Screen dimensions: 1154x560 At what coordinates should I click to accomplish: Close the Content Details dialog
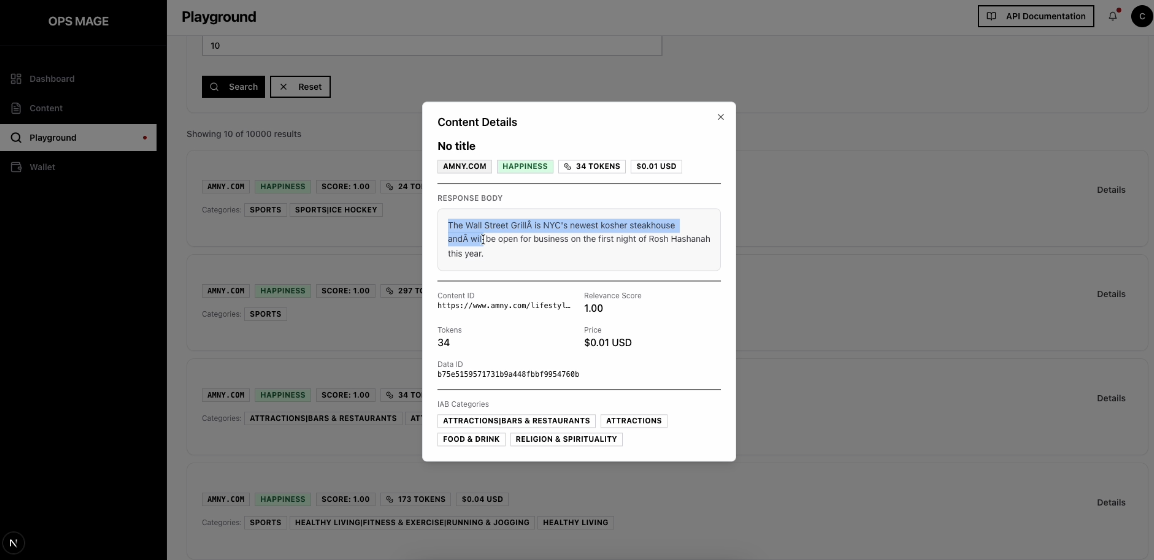(721, 117)
